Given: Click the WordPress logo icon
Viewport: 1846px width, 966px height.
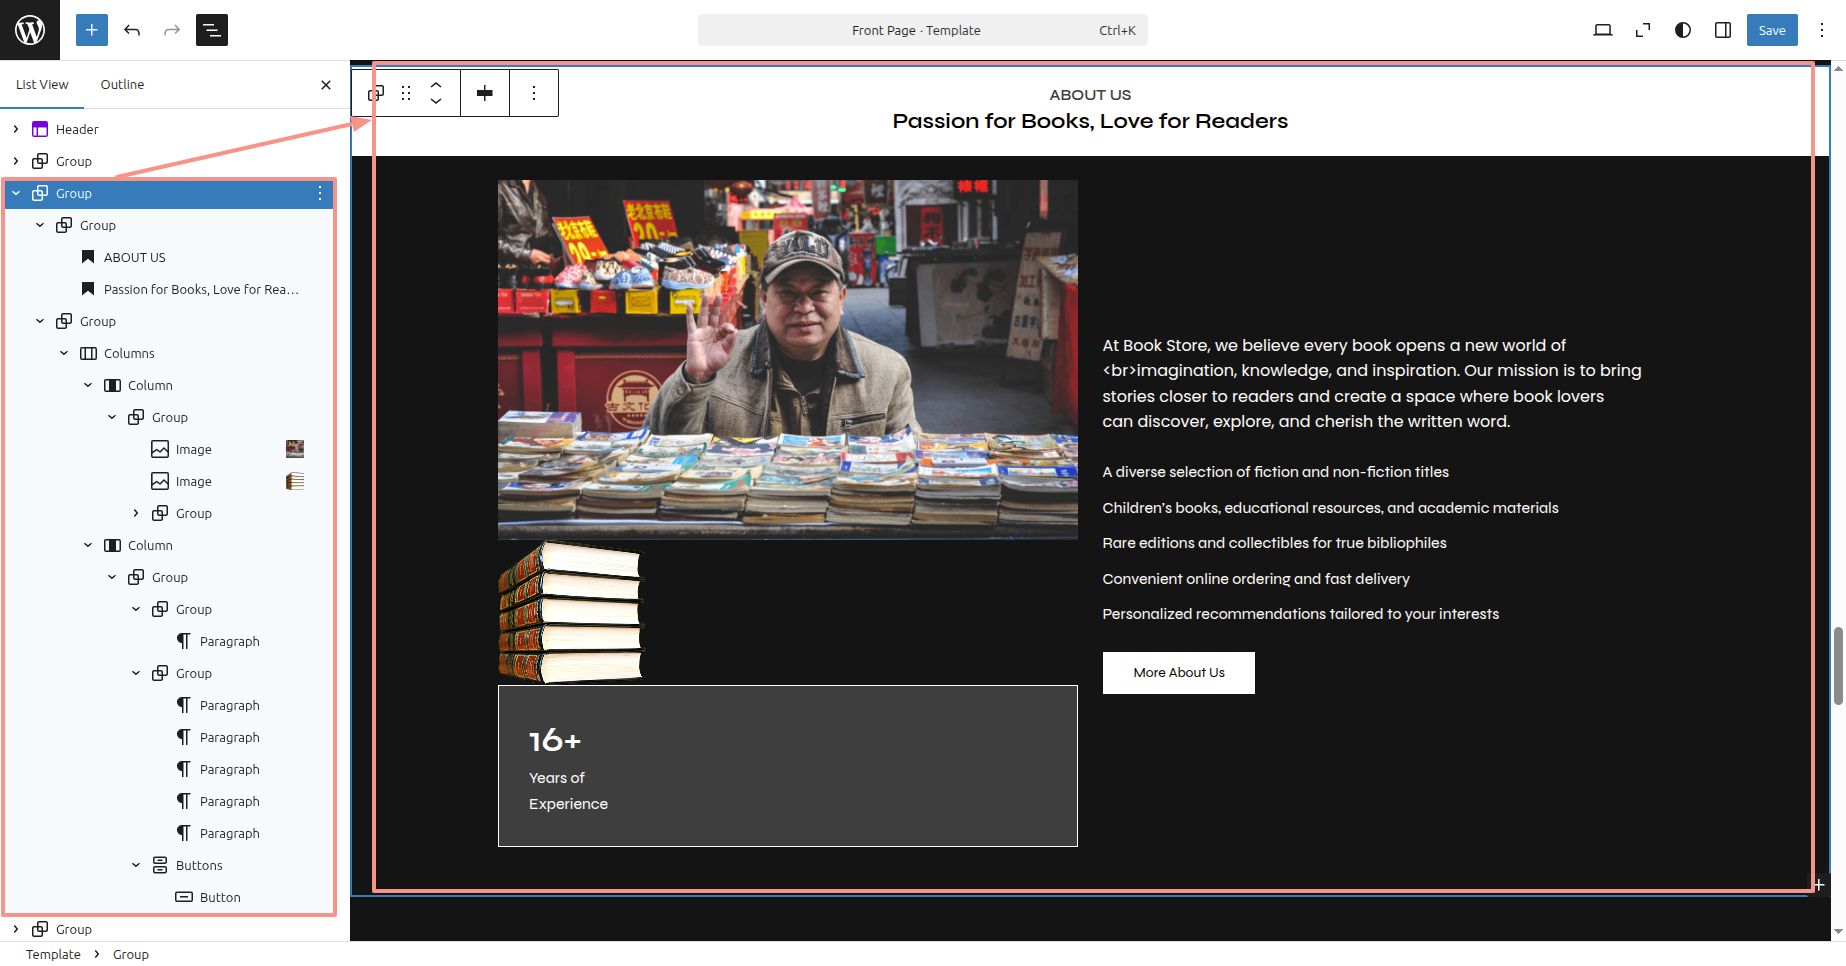Looking at the screenshot, I should pos(30,30).
